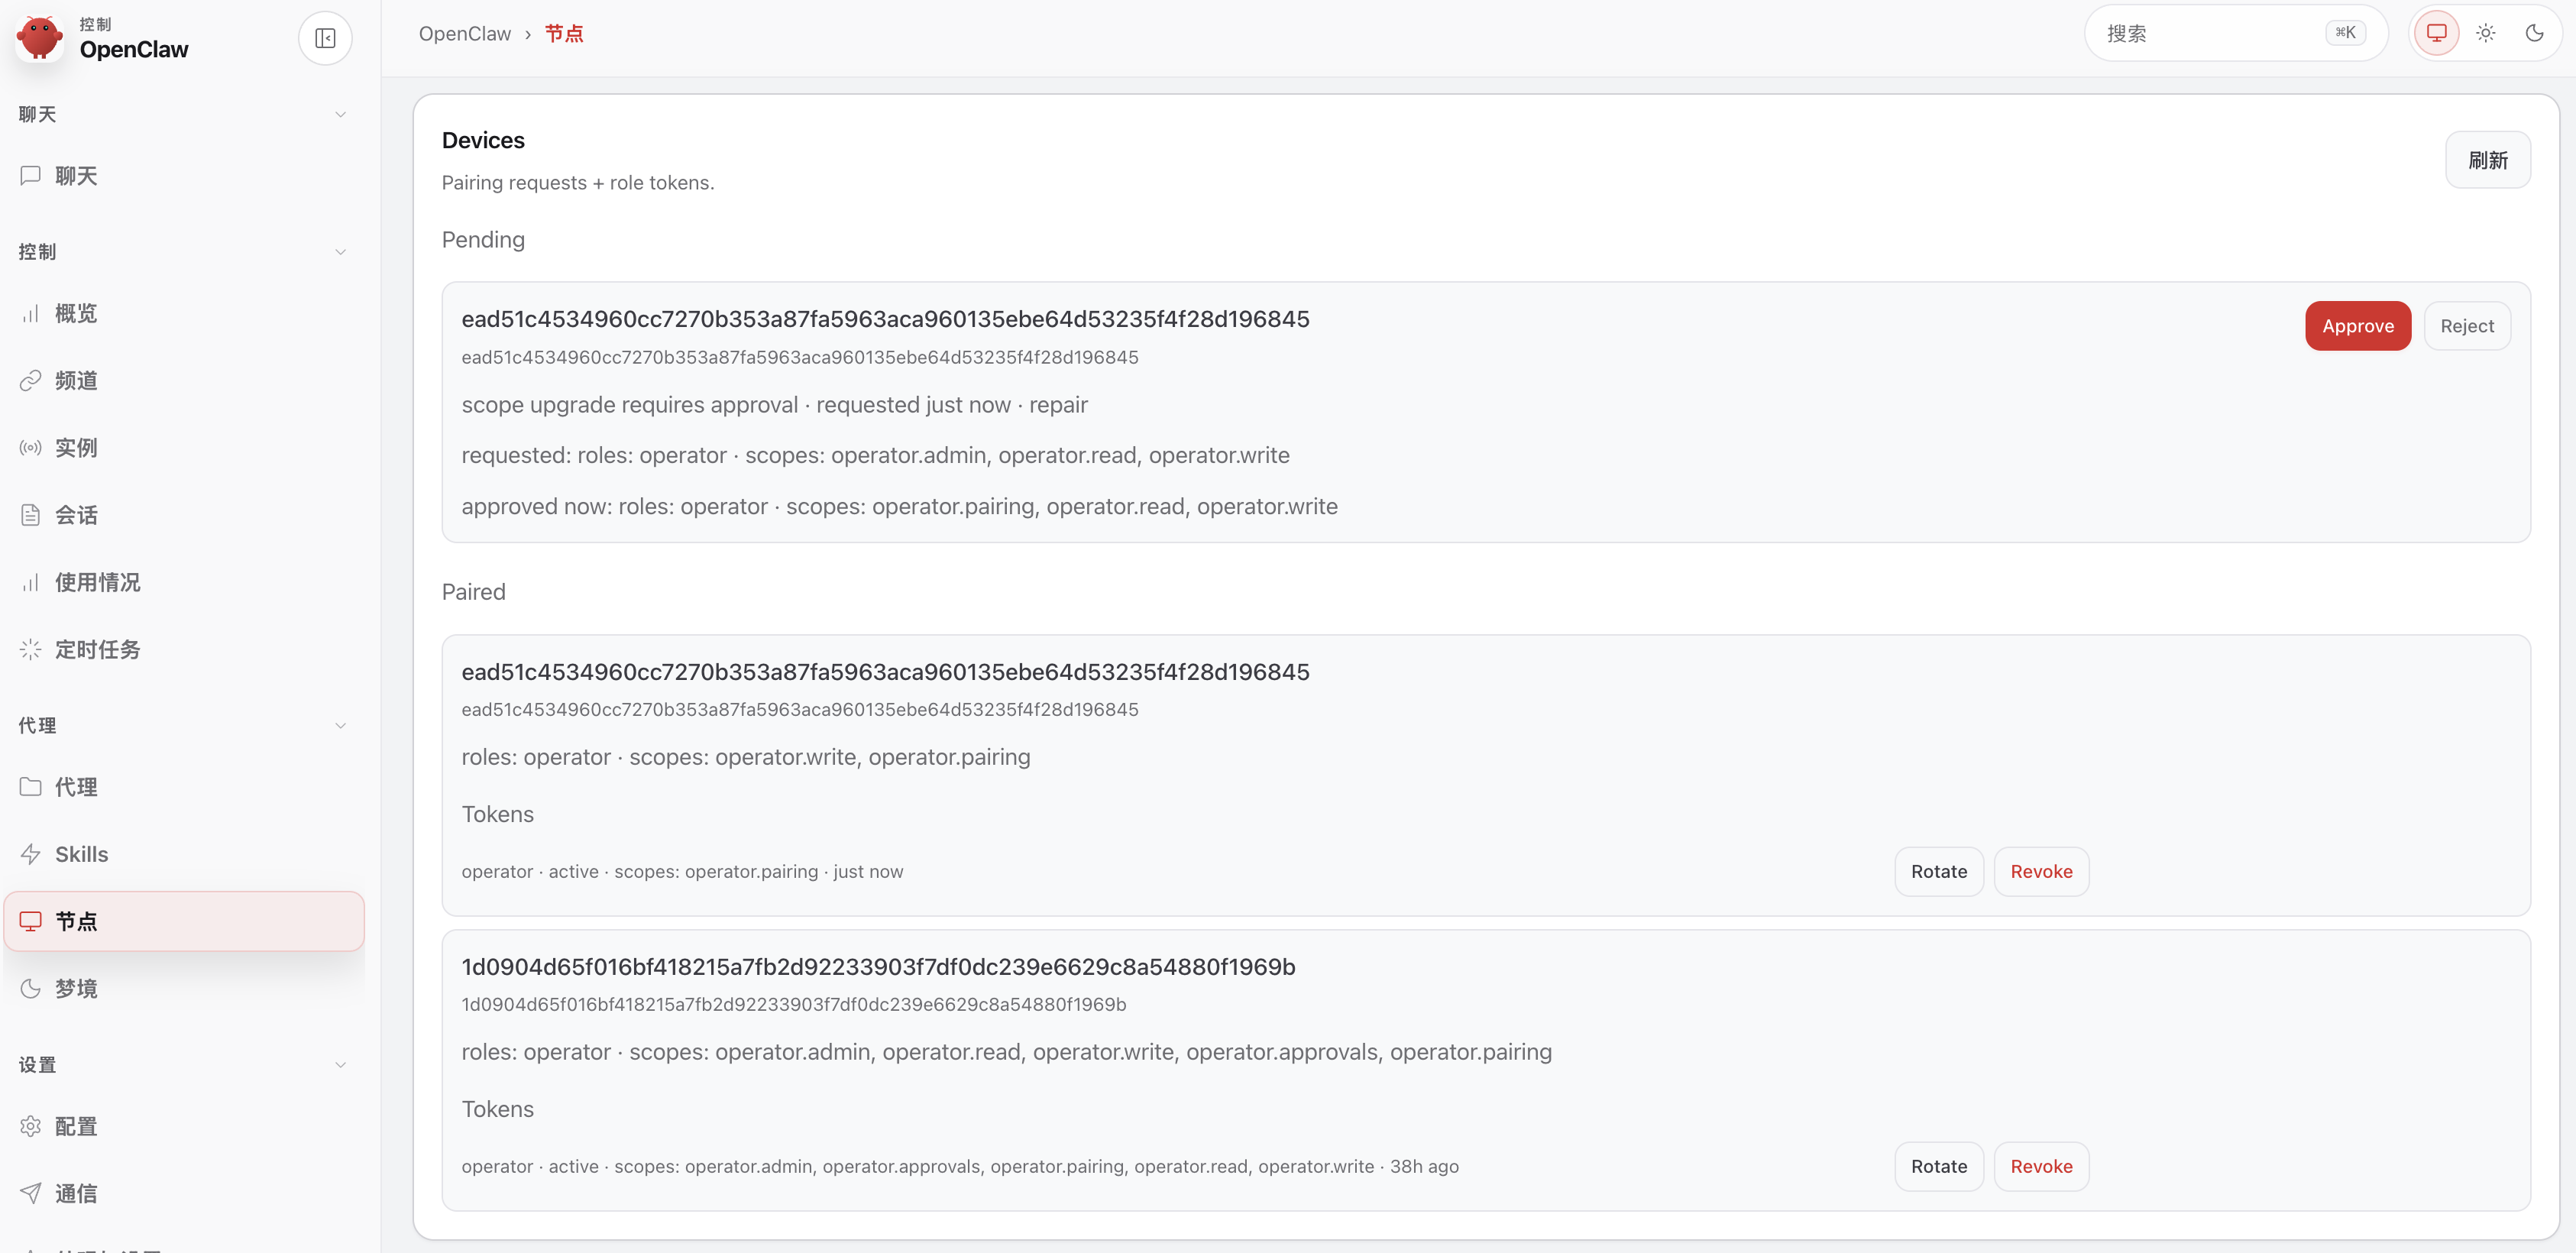This screenshot has height=1253, width=2576.
Task: Click the 梦境 moon icon
Action: (x=31, y=988)
